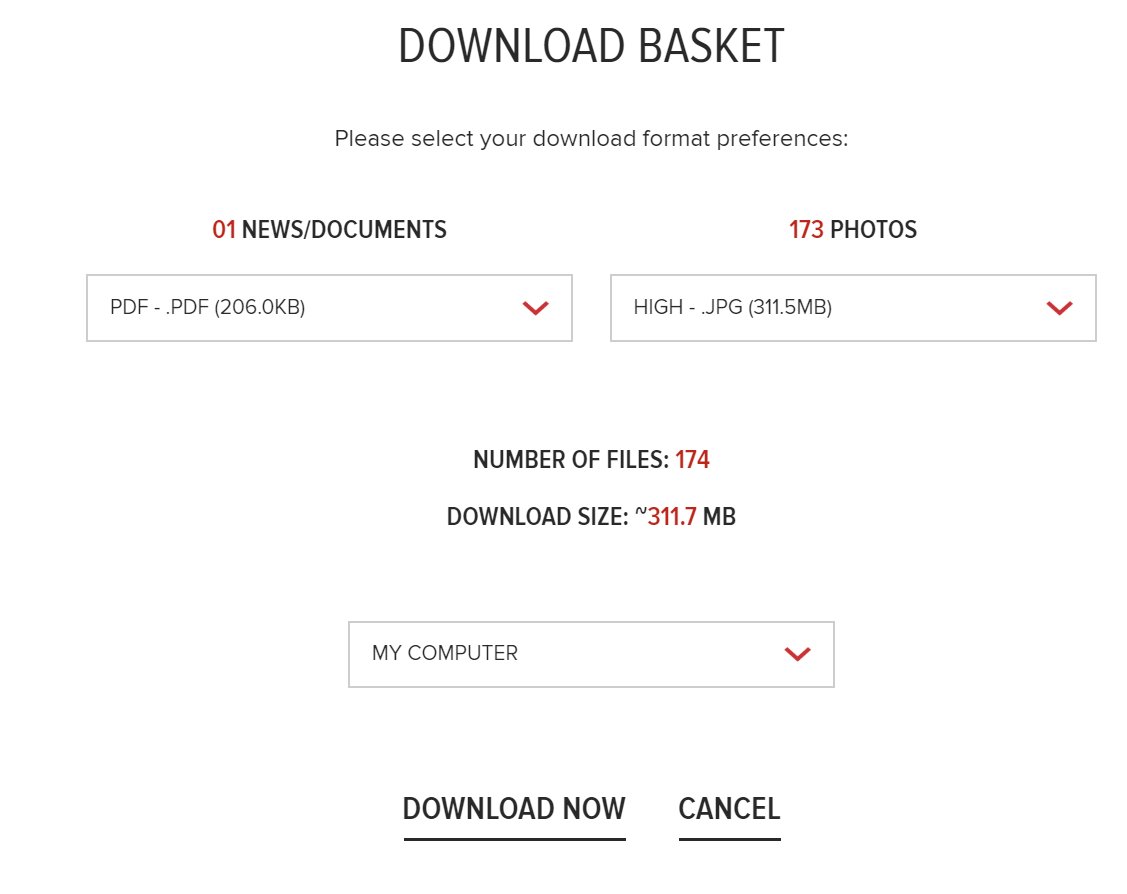Click the DOWNLOAD BASKET heading
This screenshot has height=894, width=1127.
pos(591,47)
